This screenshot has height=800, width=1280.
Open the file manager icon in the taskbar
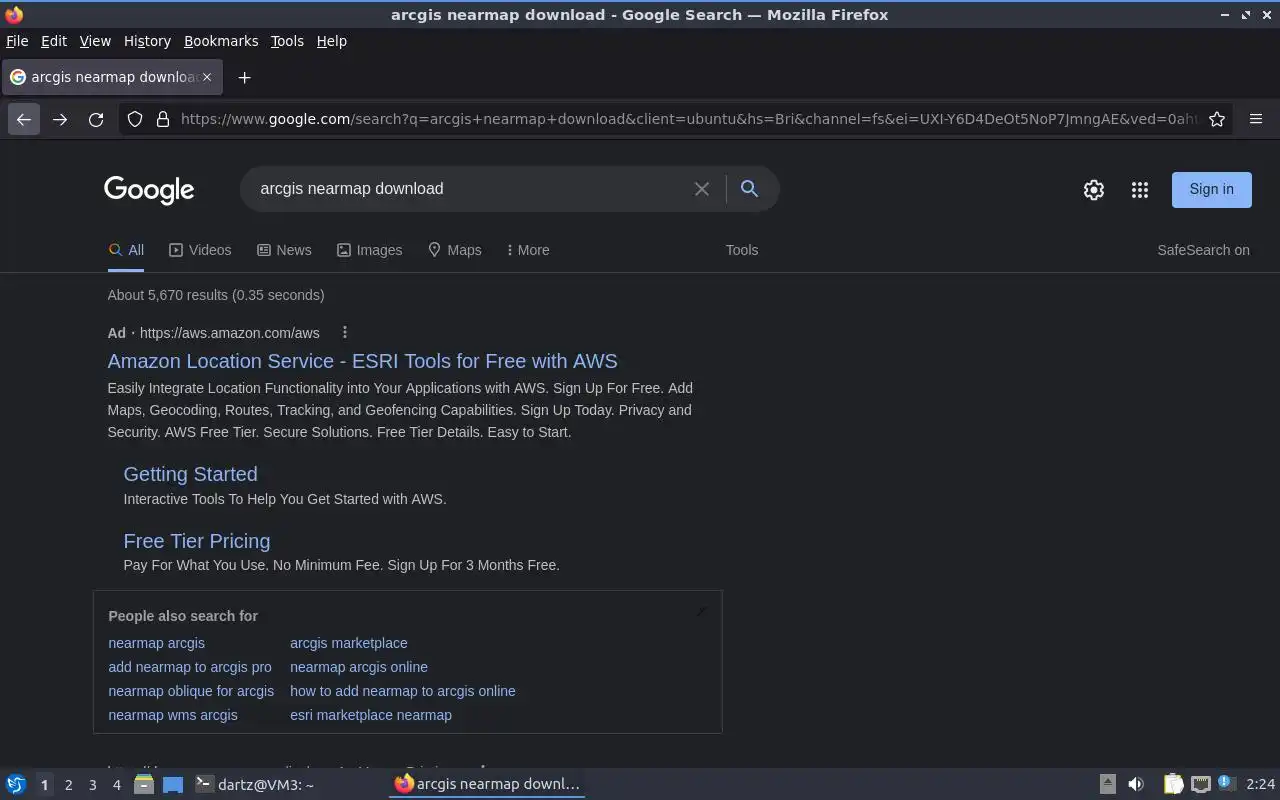tap(143, 785)
